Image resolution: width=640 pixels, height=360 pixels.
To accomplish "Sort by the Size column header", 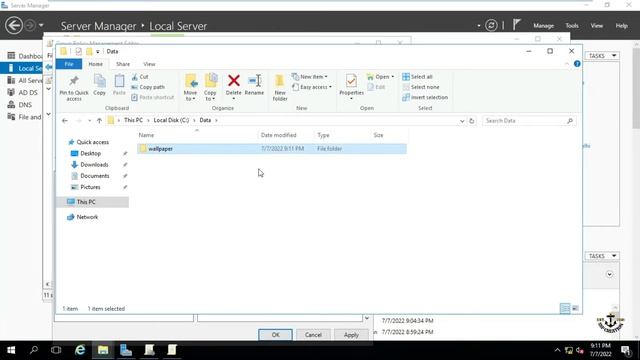I will coord(378,135).
